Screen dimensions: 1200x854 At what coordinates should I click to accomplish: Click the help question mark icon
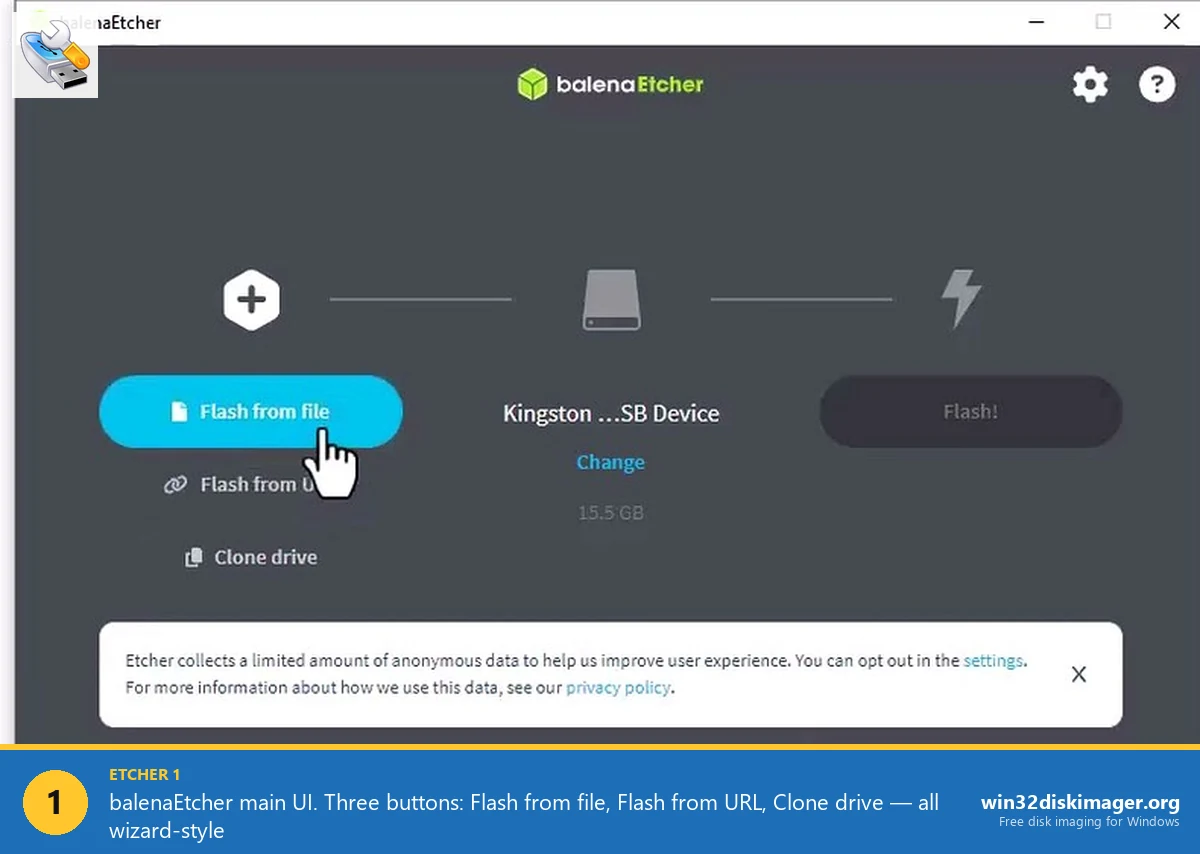(1157, 85)
